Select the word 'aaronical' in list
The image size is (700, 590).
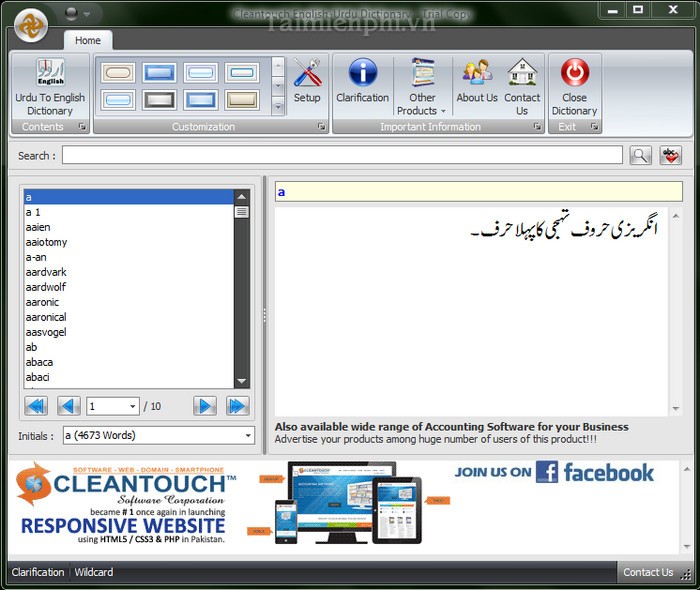pyautogui.click(x=129, y=317)
